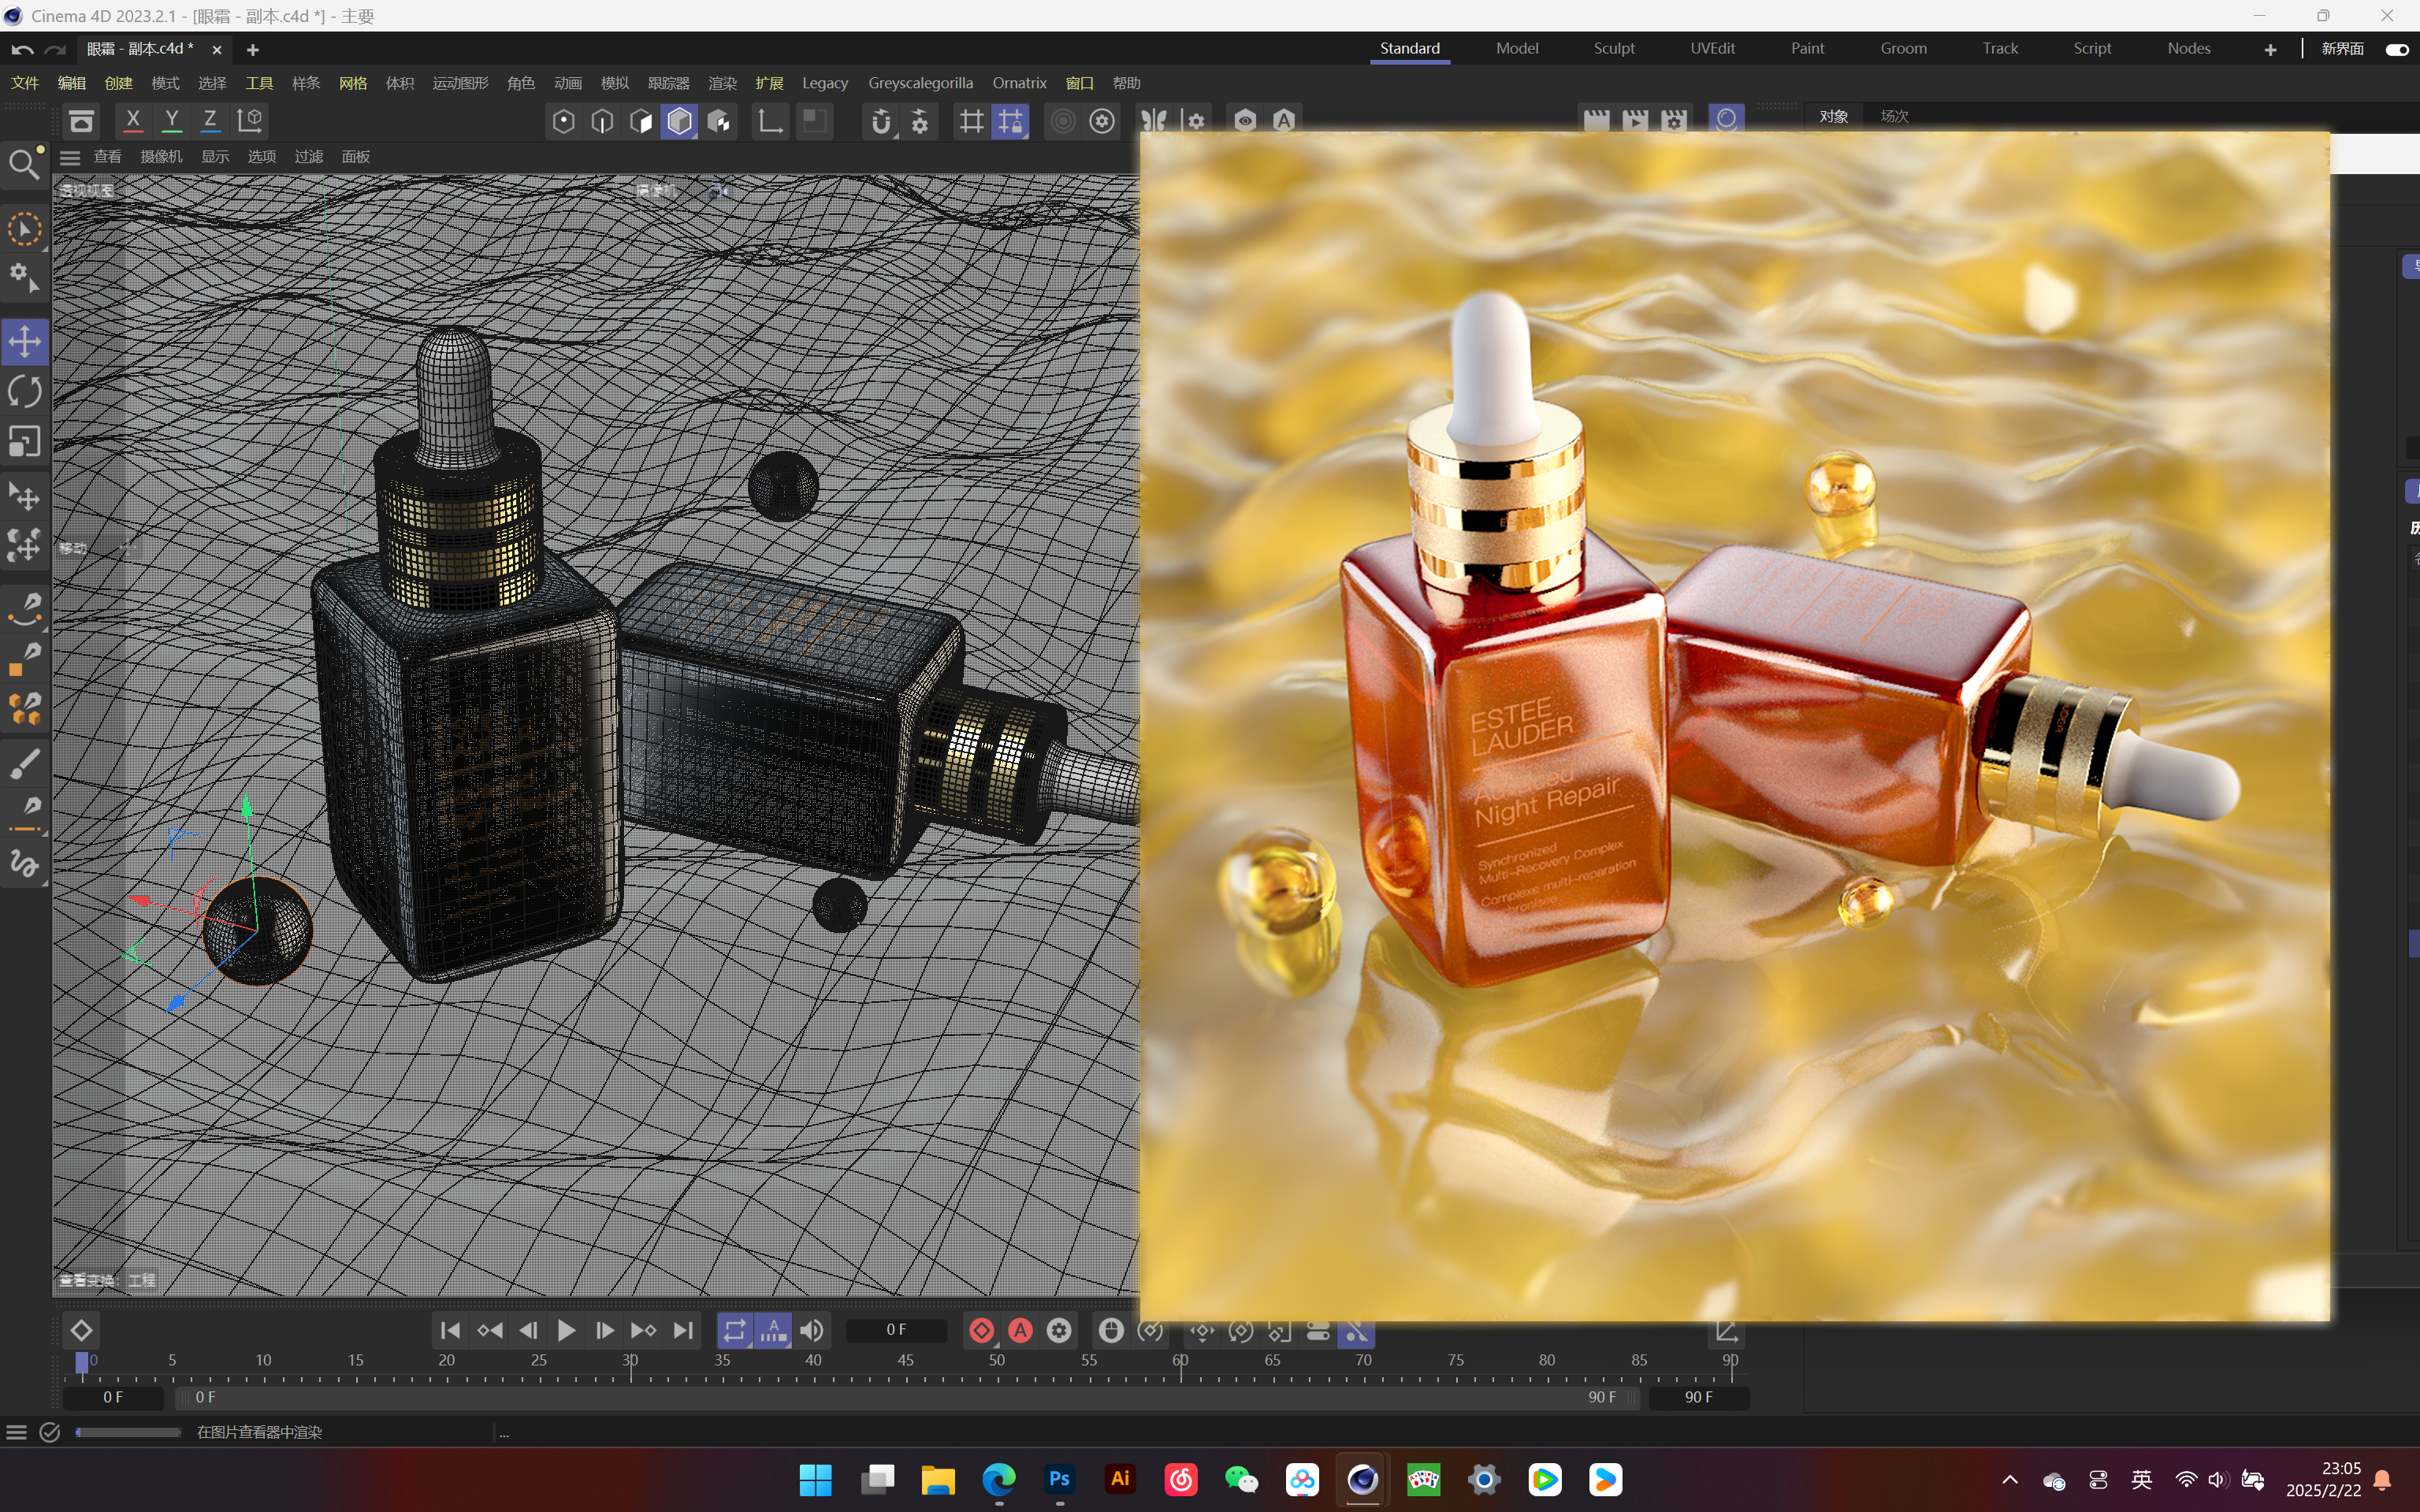Select the Rotate tool in the left toolbar
This screenshot has height=1512, width=2420.
tap(25, 391)
